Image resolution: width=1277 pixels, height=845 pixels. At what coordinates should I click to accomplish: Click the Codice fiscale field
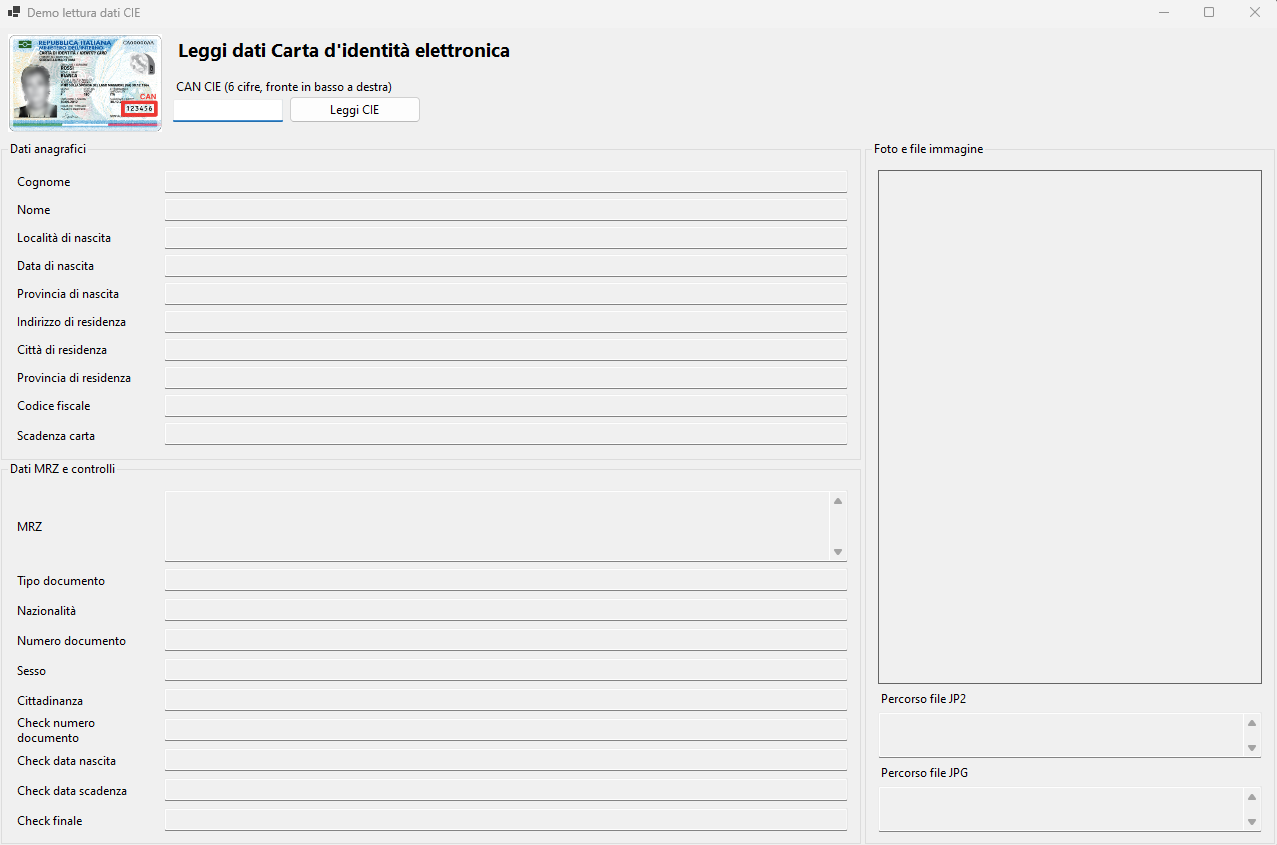pyautogui.click(x=505, y=406)
